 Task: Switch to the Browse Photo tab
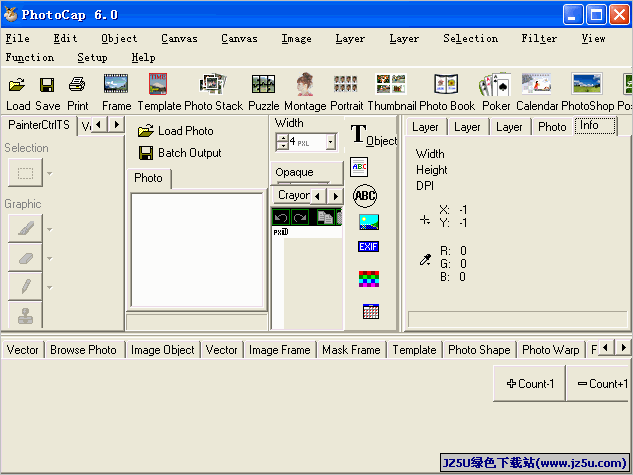point(84,350)
